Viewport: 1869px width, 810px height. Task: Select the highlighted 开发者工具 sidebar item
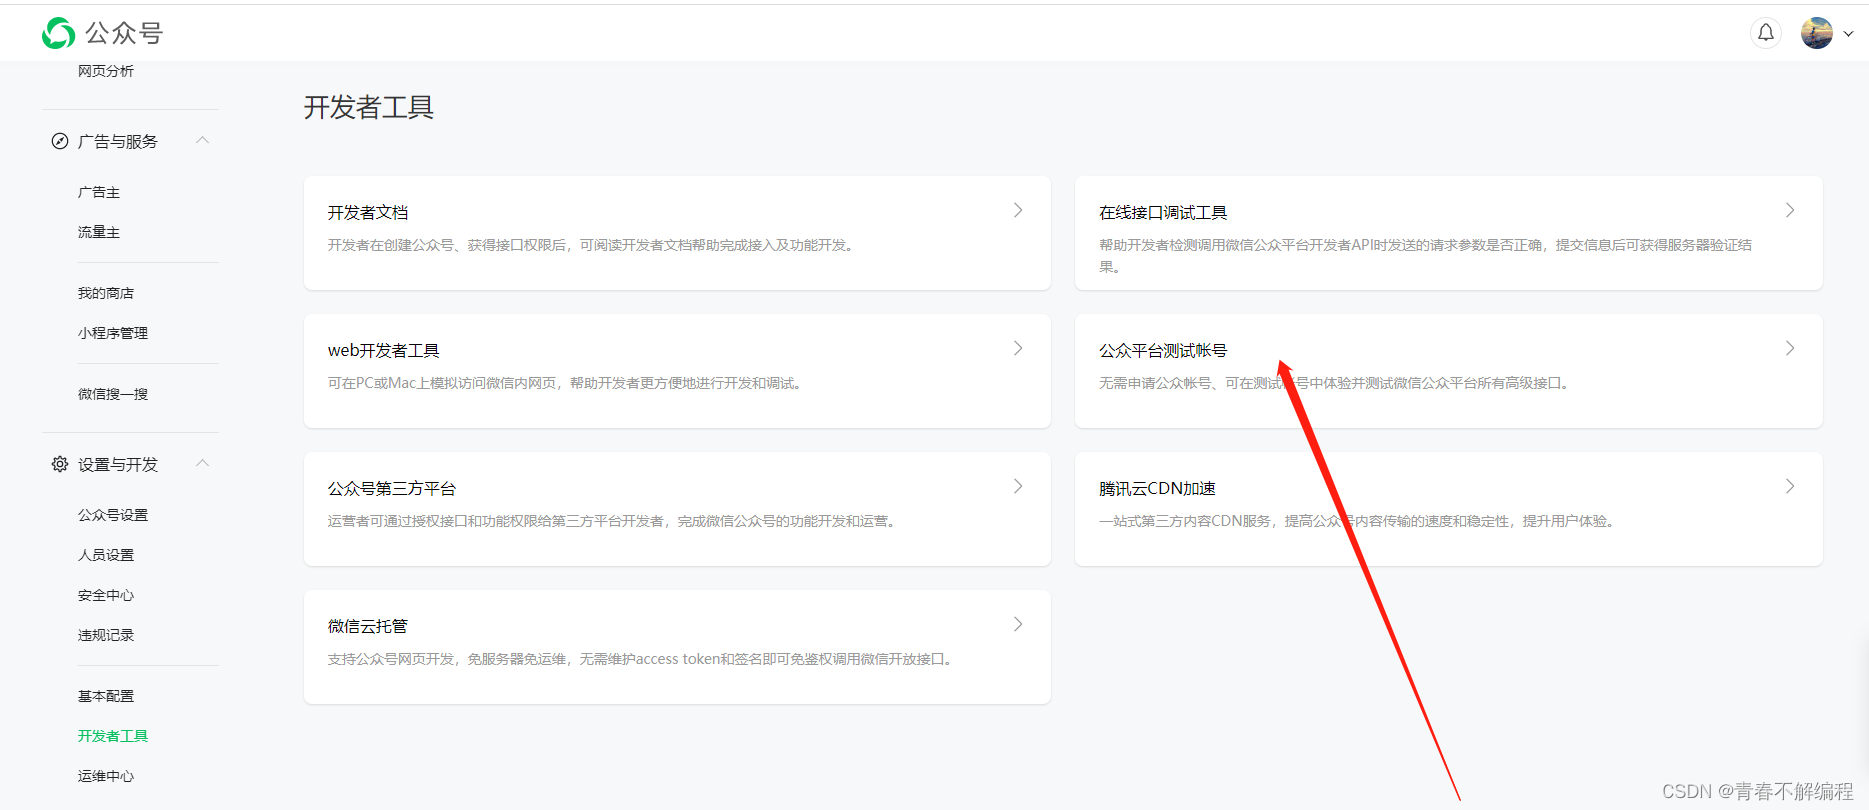(x=113, y=736)
